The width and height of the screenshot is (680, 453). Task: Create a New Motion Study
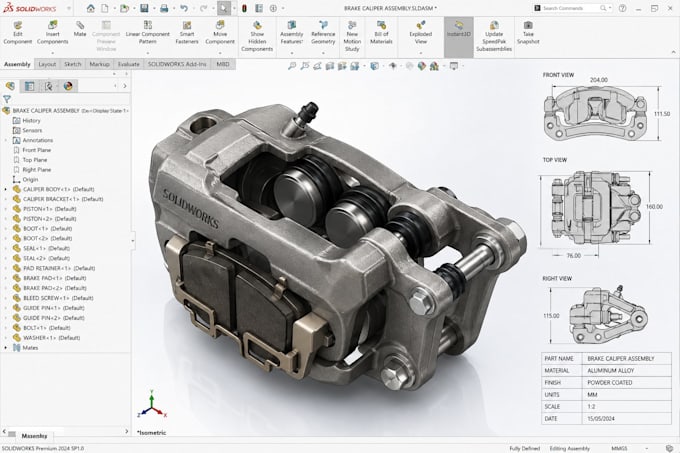pos(352,36)
